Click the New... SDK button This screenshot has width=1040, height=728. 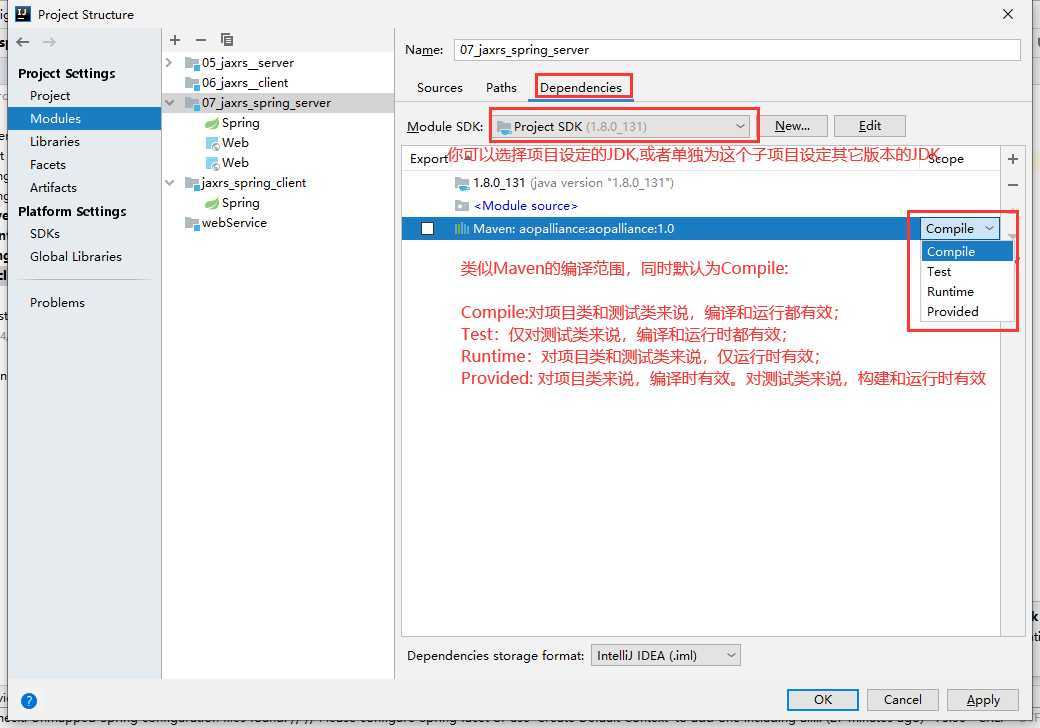793,126
